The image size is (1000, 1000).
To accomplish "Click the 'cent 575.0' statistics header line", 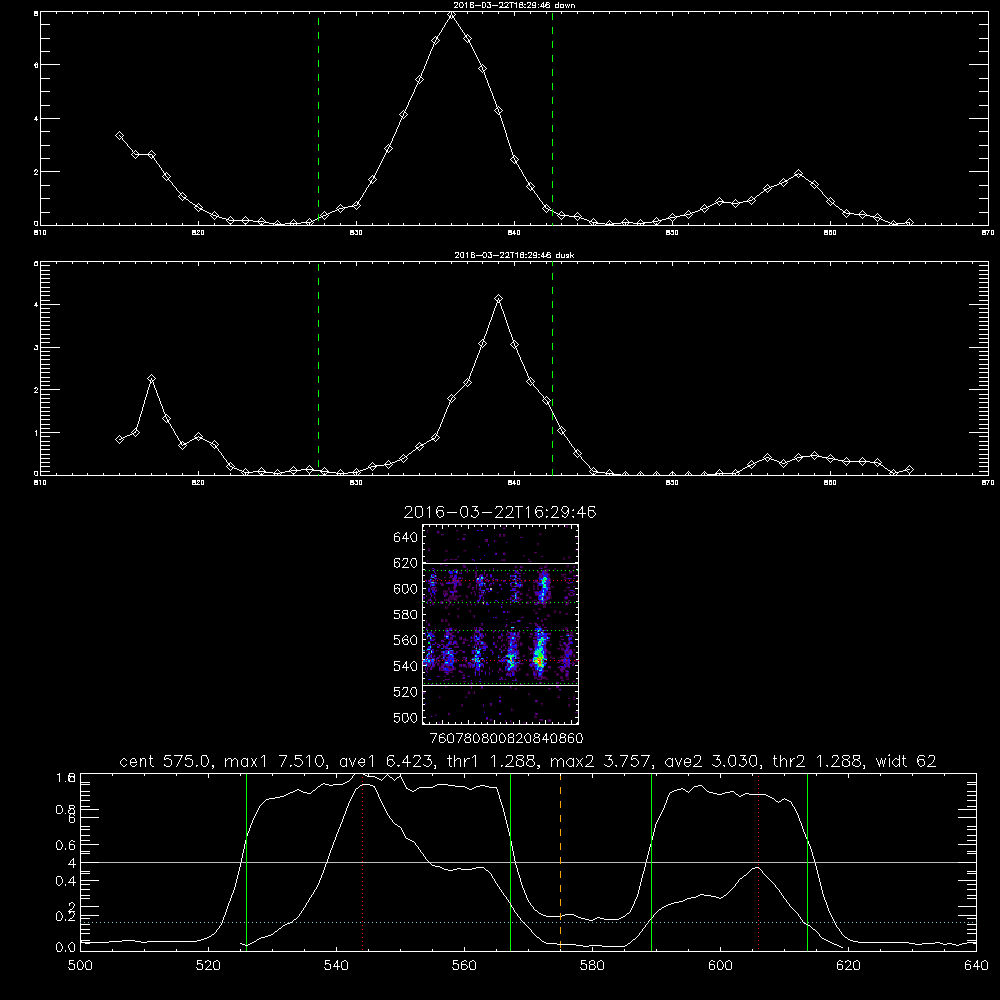I will [527, 761].
